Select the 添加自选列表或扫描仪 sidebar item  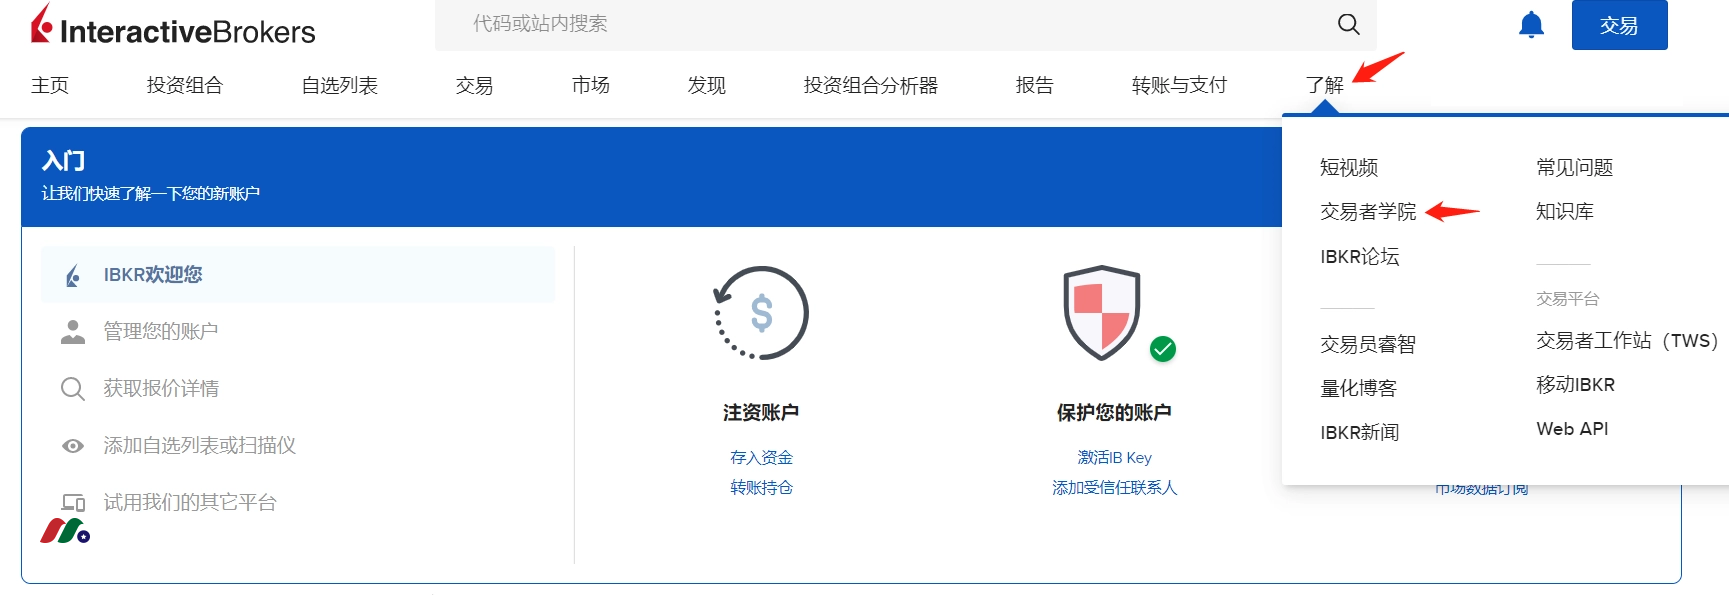click(x=298, y=446)
